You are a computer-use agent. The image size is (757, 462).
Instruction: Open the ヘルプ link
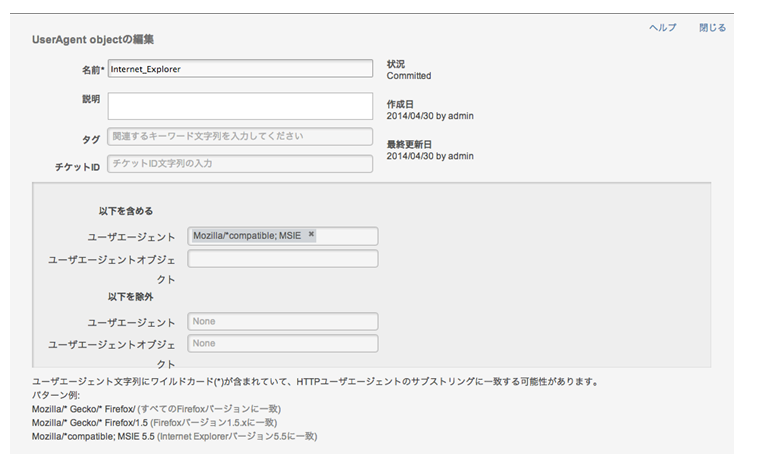[663, 28]
